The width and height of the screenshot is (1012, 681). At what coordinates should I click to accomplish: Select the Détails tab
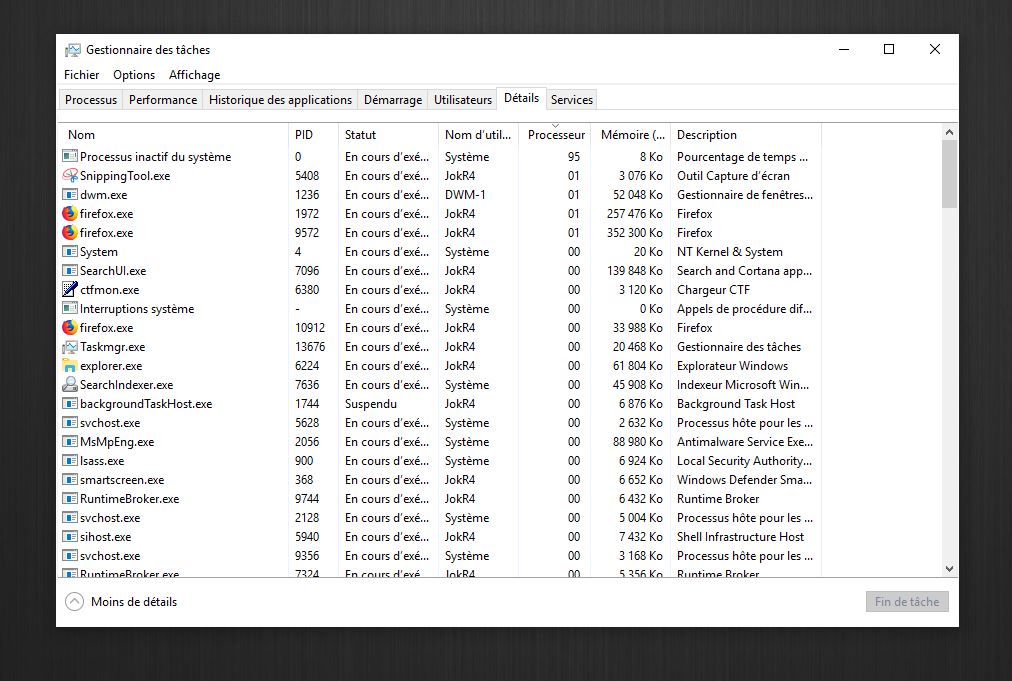pyautogui.click(x=521, y=98)
